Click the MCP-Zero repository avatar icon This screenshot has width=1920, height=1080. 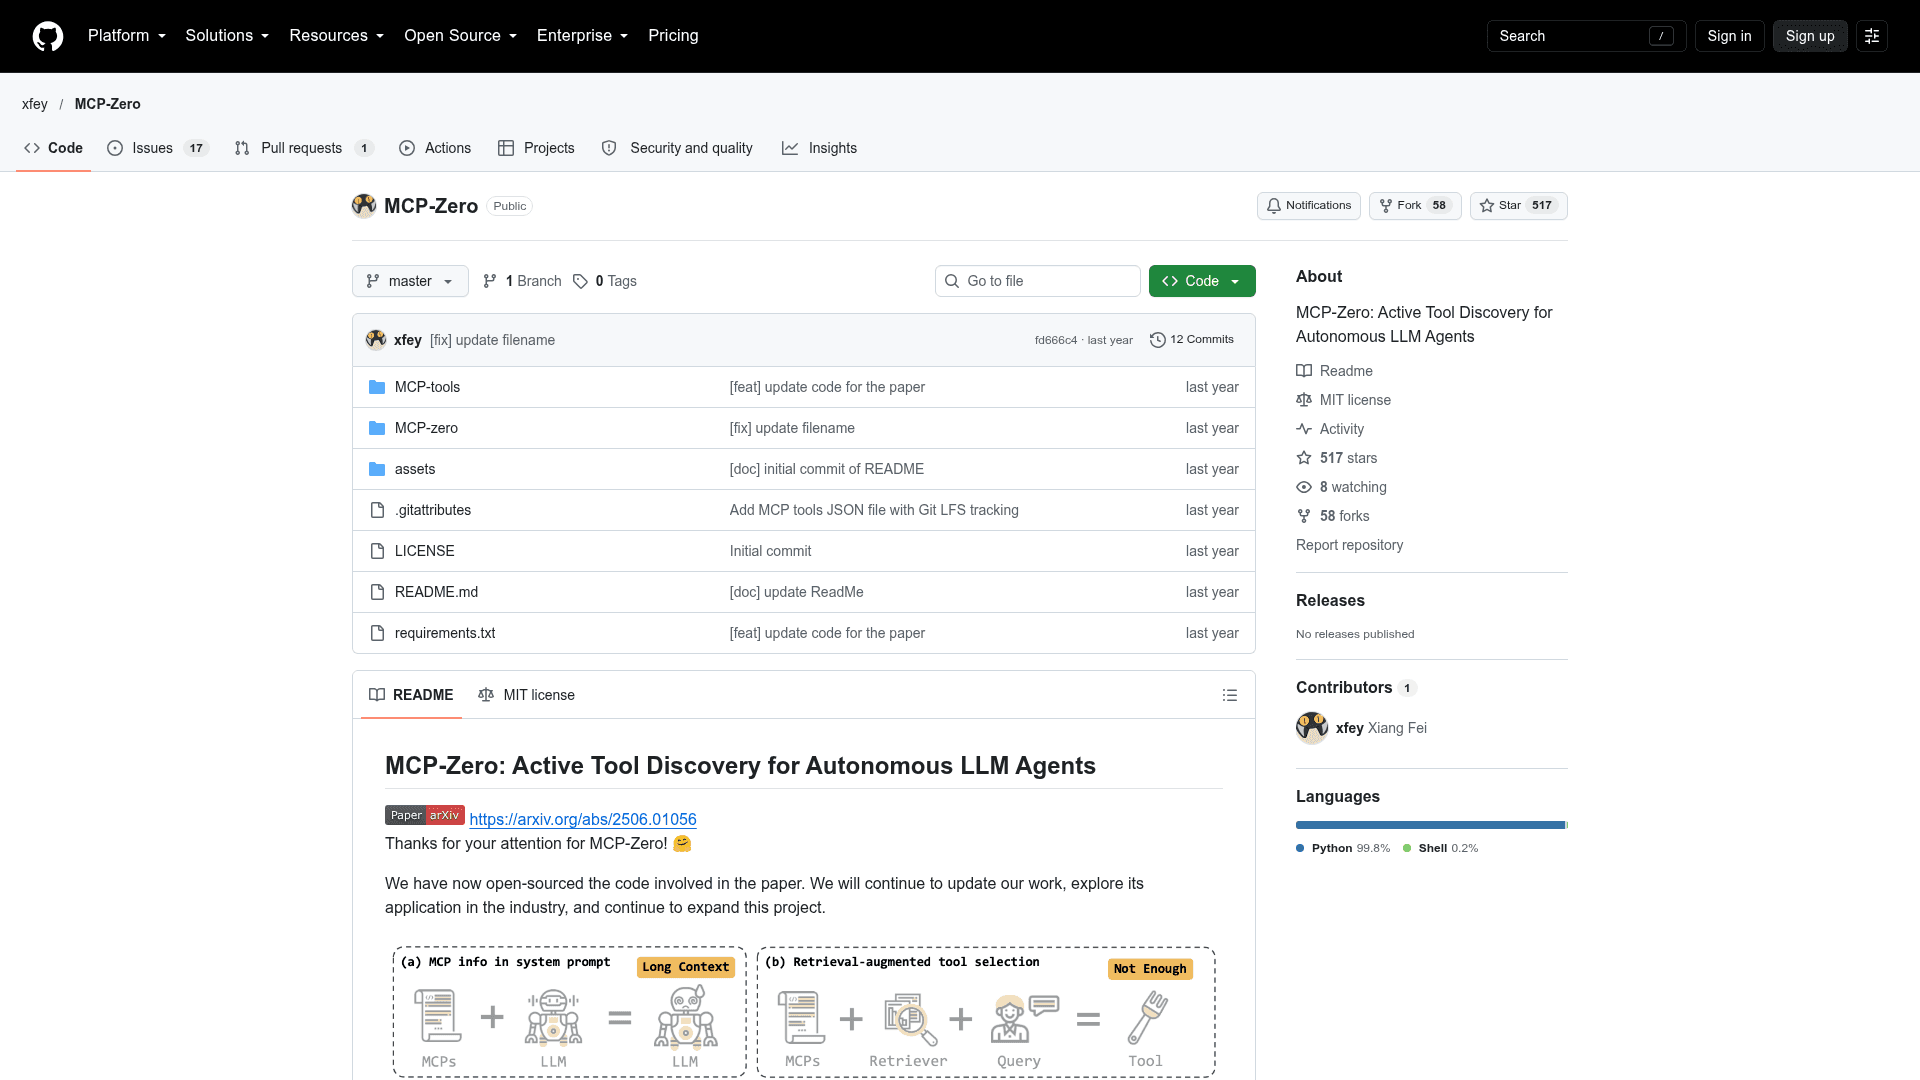[x=364, y=206]
